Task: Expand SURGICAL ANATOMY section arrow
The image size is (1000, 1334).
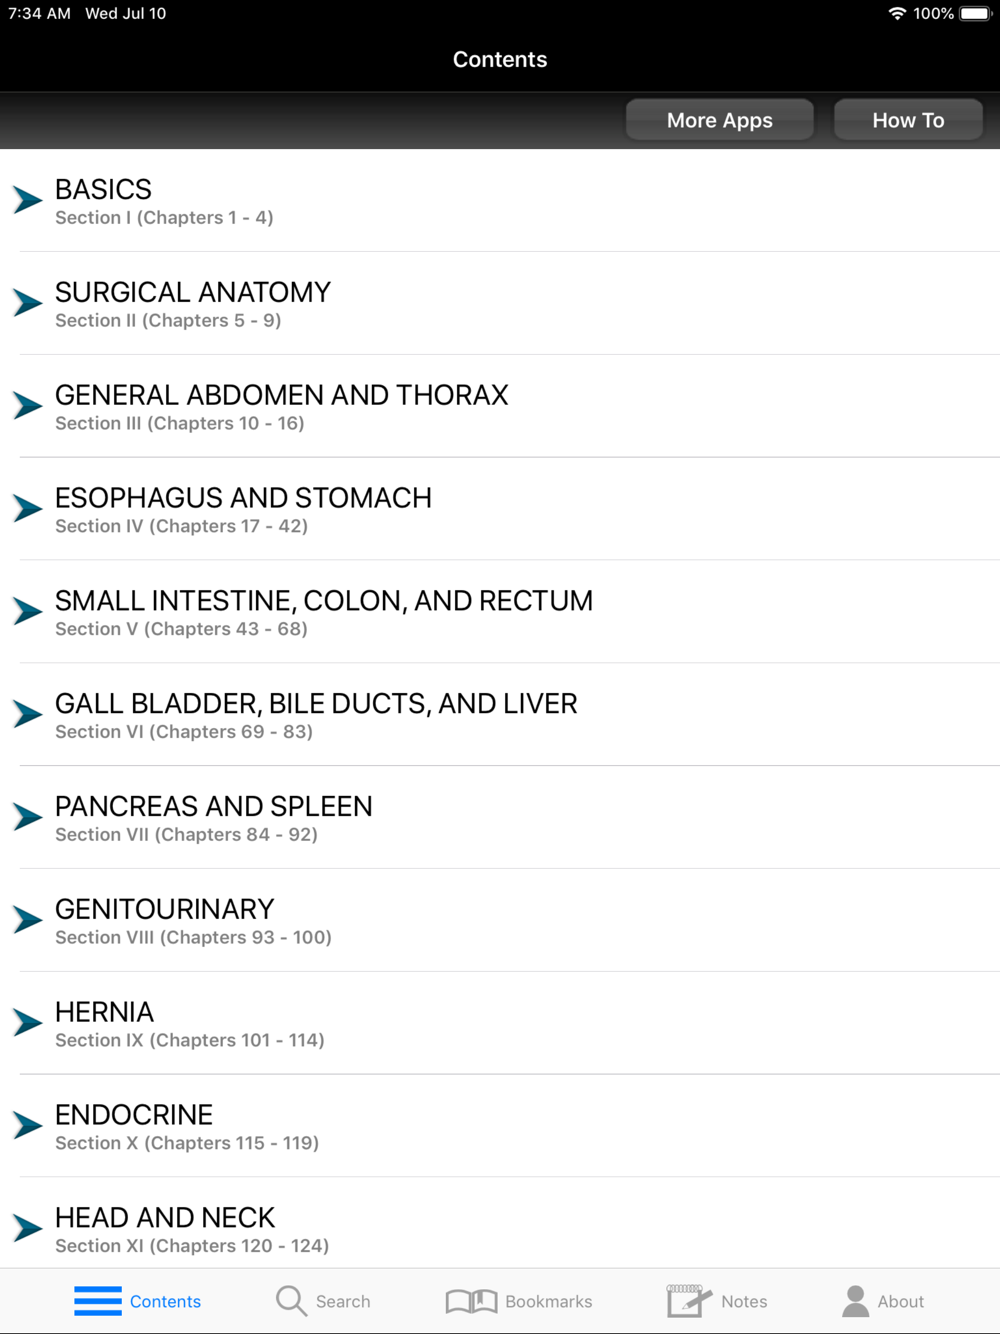Action: point(27,302)
